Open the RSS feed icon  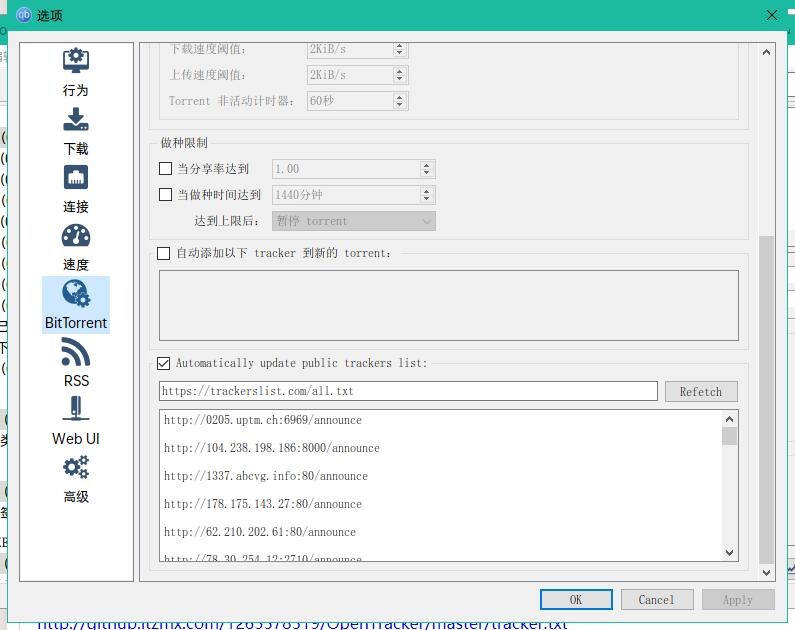76,352
